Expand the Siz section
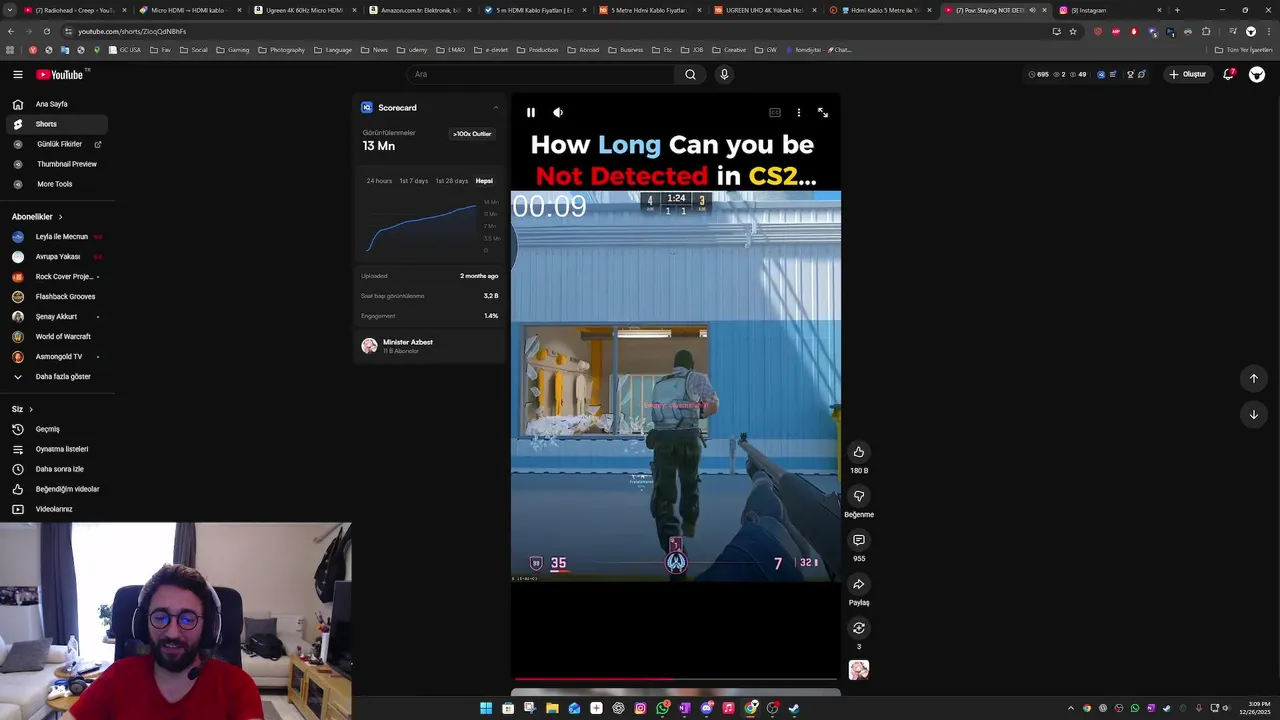The height and width of the screenshot is (720, 1280). coord(22,409)
